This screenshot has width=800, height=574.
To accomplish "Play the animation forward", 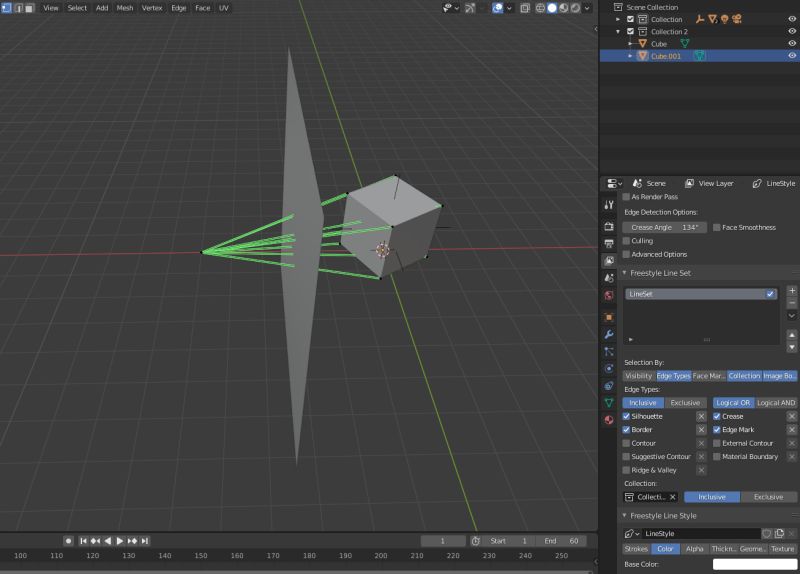I will (x=120, y=541).
